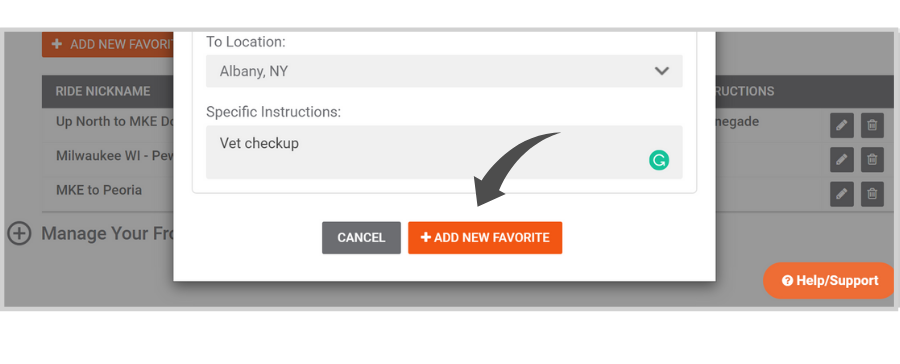
Task: Click trash icon for Milwaukee WI ride
Action: pyautogui.click(x=872, y=160)
